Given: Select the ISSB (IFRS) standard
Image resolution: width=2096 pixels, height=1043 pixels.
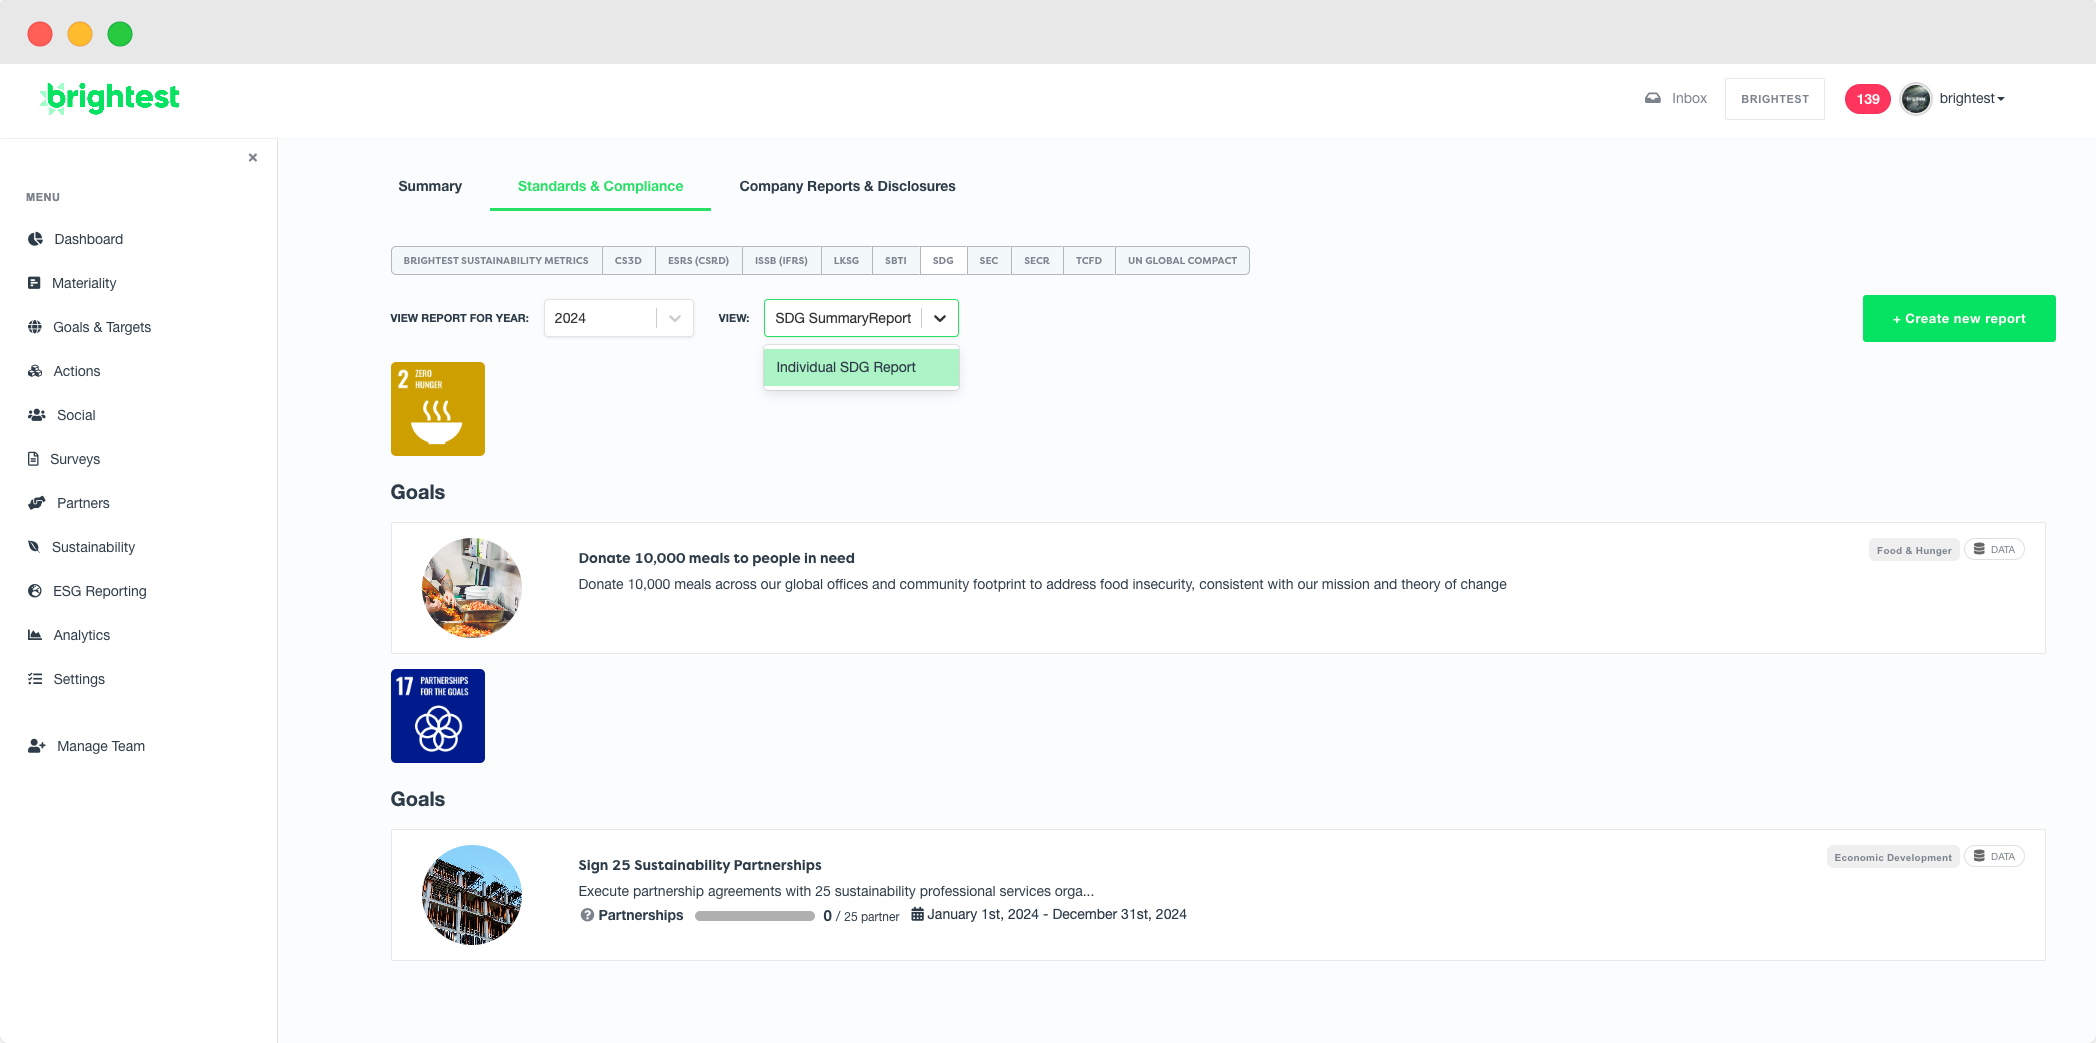Looking at the screenshot, I should [781, 260].
